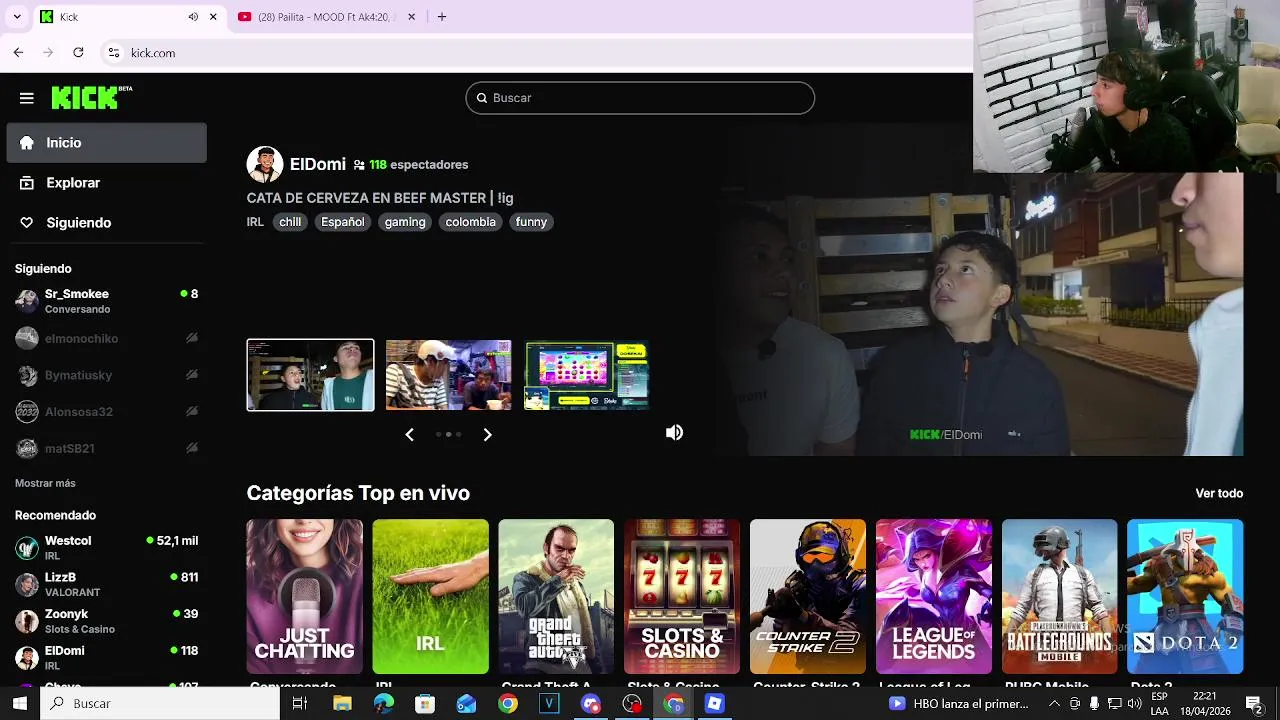Viewport: 1280px width, 720px height.
Task: Open File Explorer from the taskbar
Action: [x=342, y=704]
